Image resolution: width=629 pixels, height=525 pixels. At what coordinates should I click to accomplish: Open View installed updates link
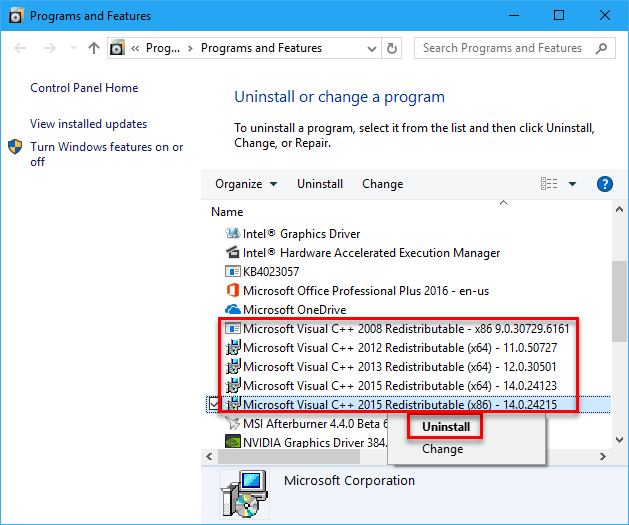coord(88,124)
